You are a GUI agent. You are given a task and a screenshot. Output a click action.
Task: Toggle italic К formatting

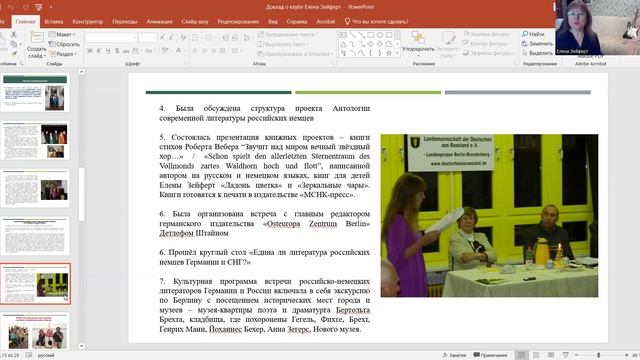pyautogui.click(x=99, y=51)
